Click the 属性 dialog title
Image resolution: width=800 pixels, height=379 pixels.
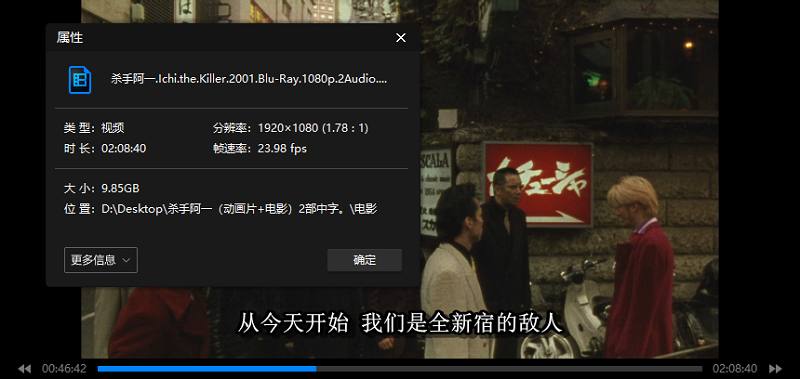click(70, 38)
